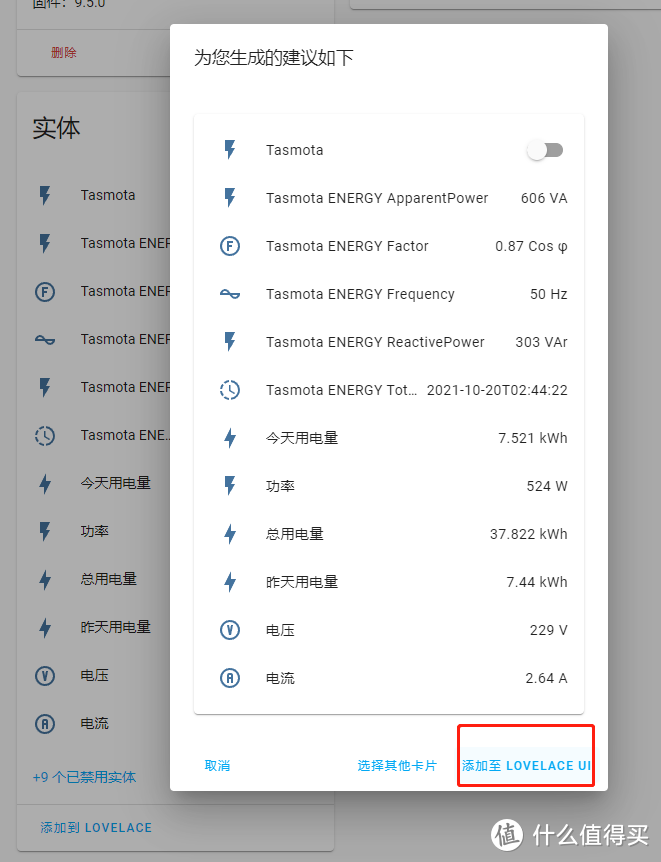Toggle the Tasmota switch in the dialog
This screenshot has height=862, width=661.
click(545, 150)
